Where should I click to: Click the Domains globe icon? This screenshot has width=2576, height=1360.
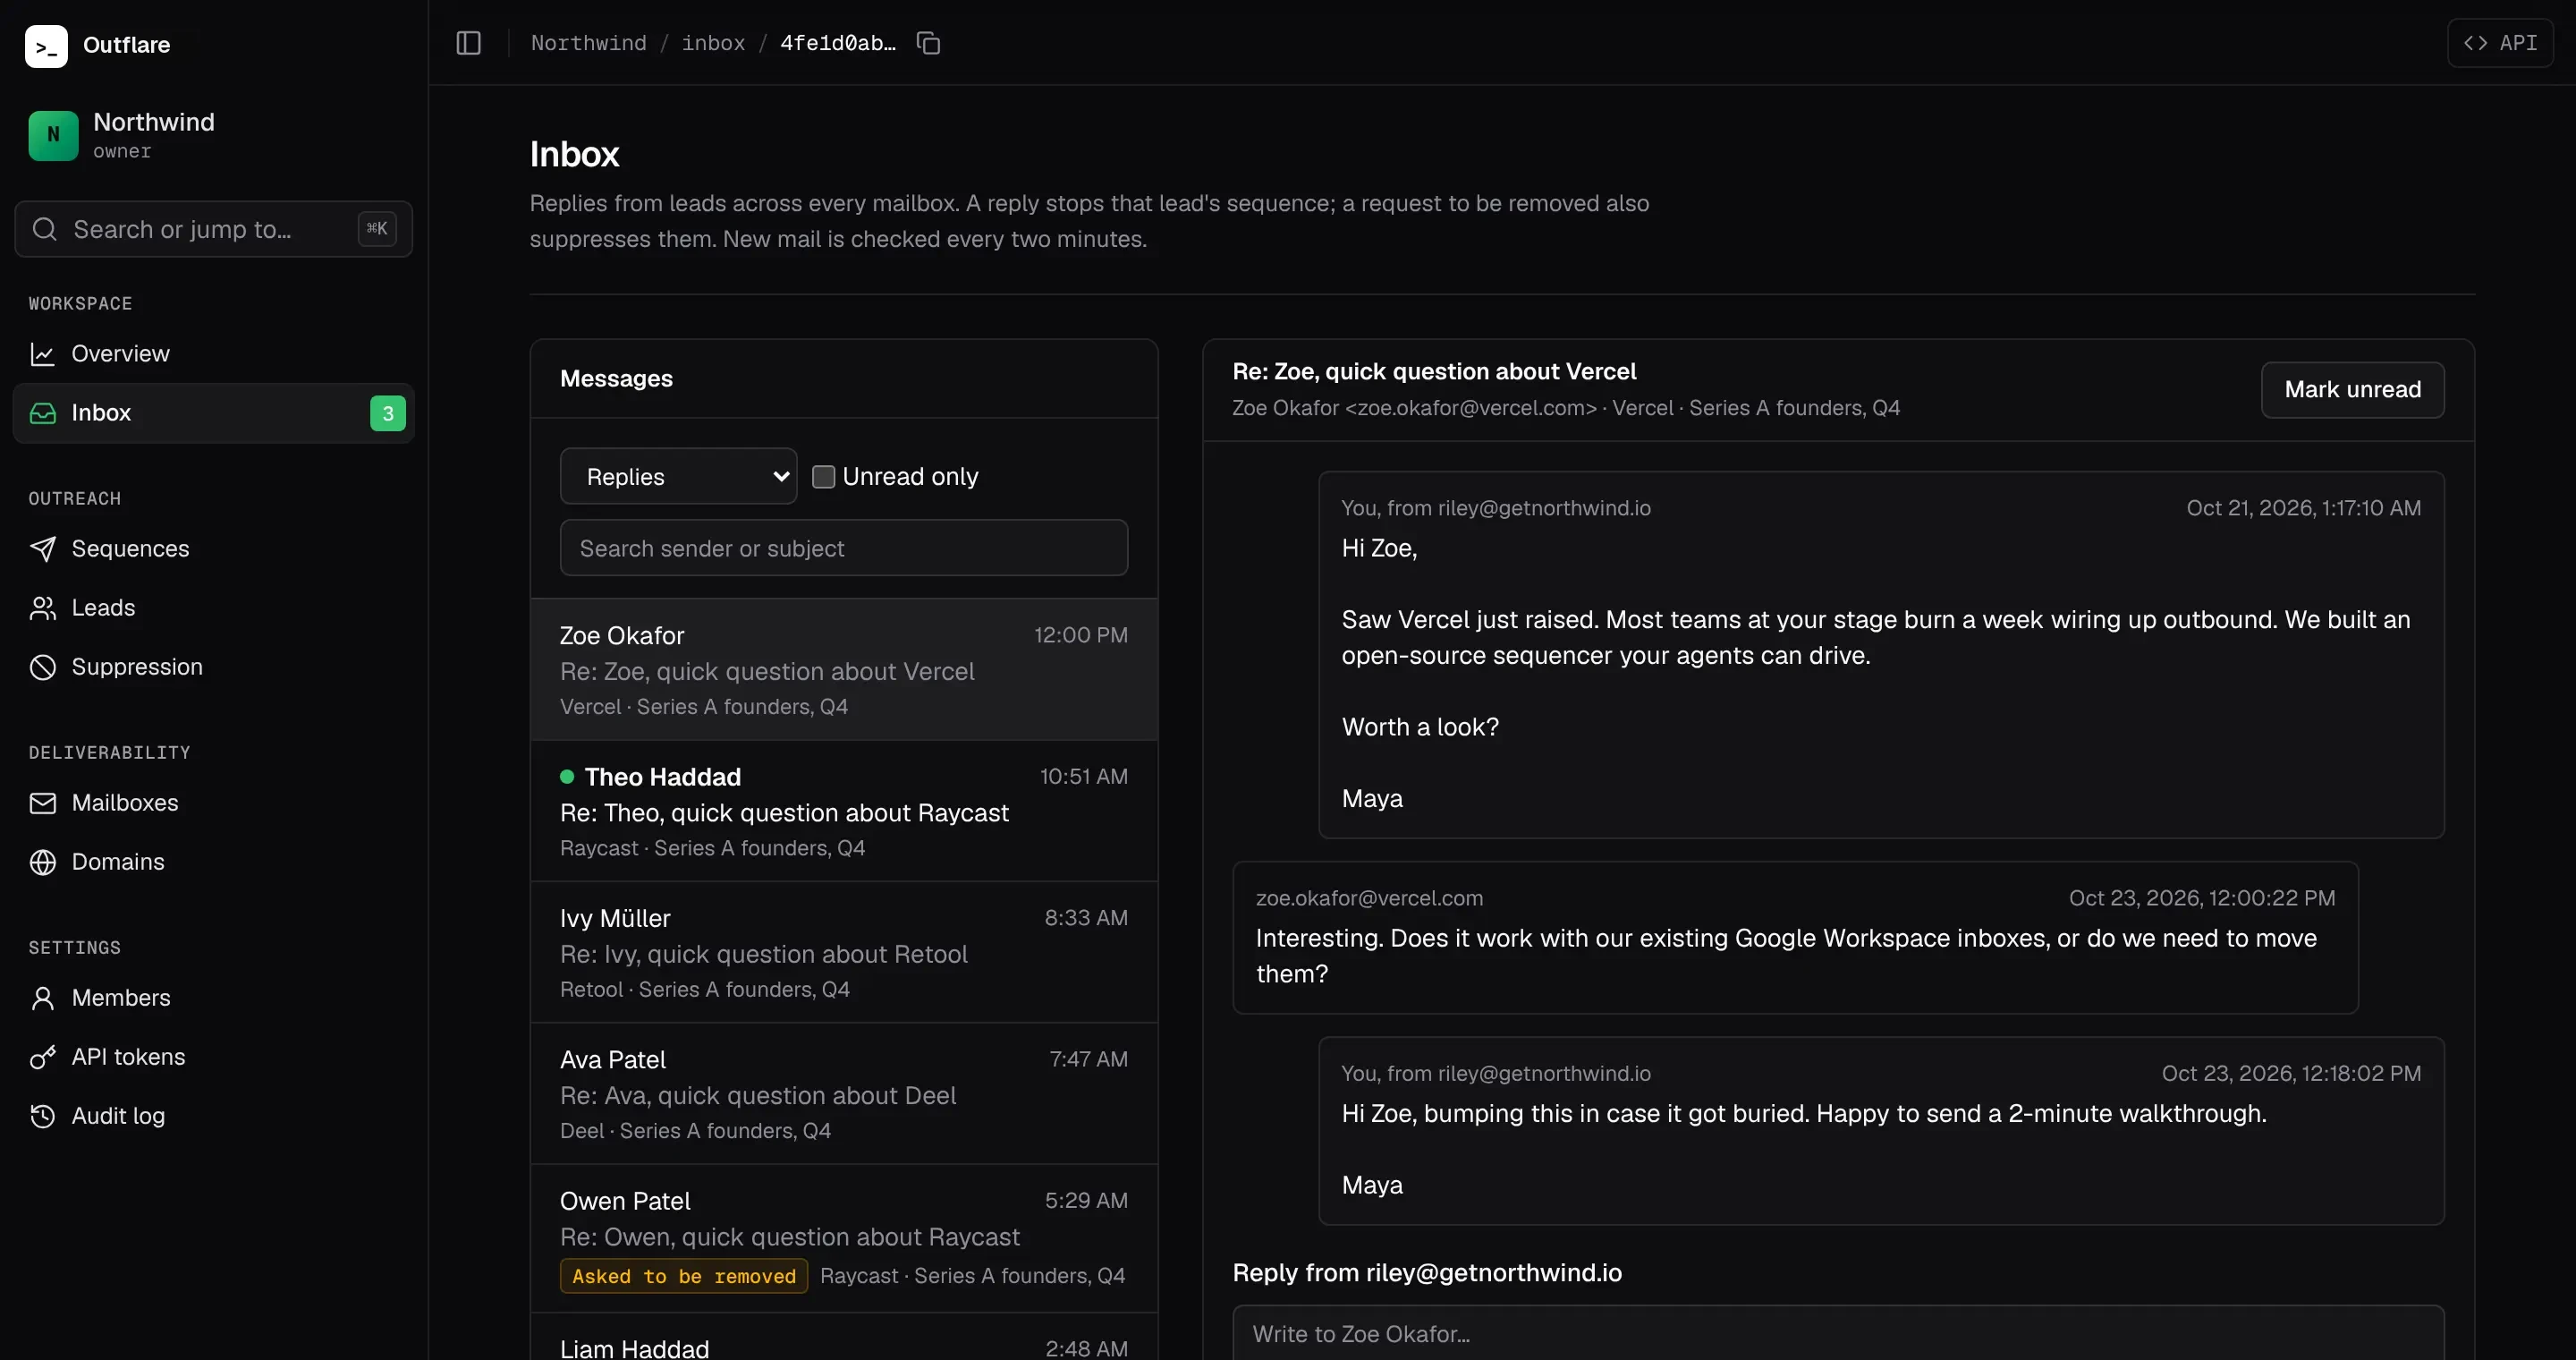(43, 862)
